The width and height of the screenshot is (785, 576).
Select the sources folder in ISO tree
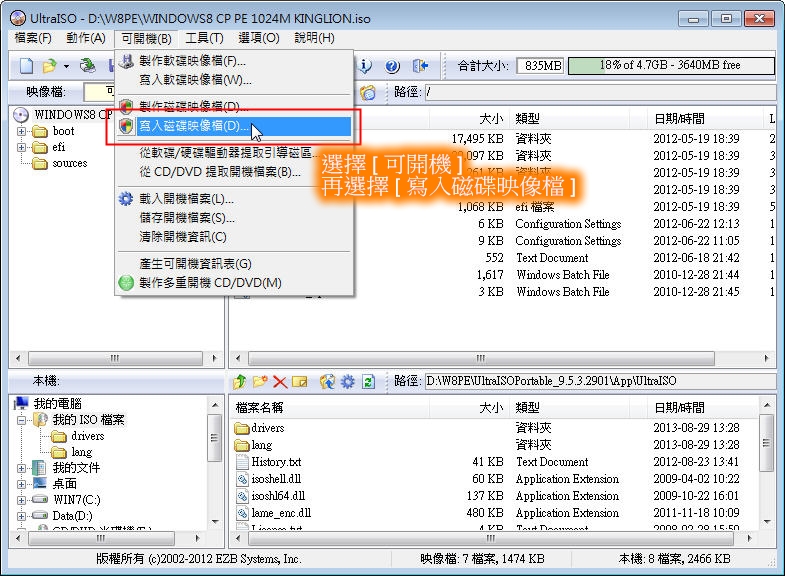[70, 163]
